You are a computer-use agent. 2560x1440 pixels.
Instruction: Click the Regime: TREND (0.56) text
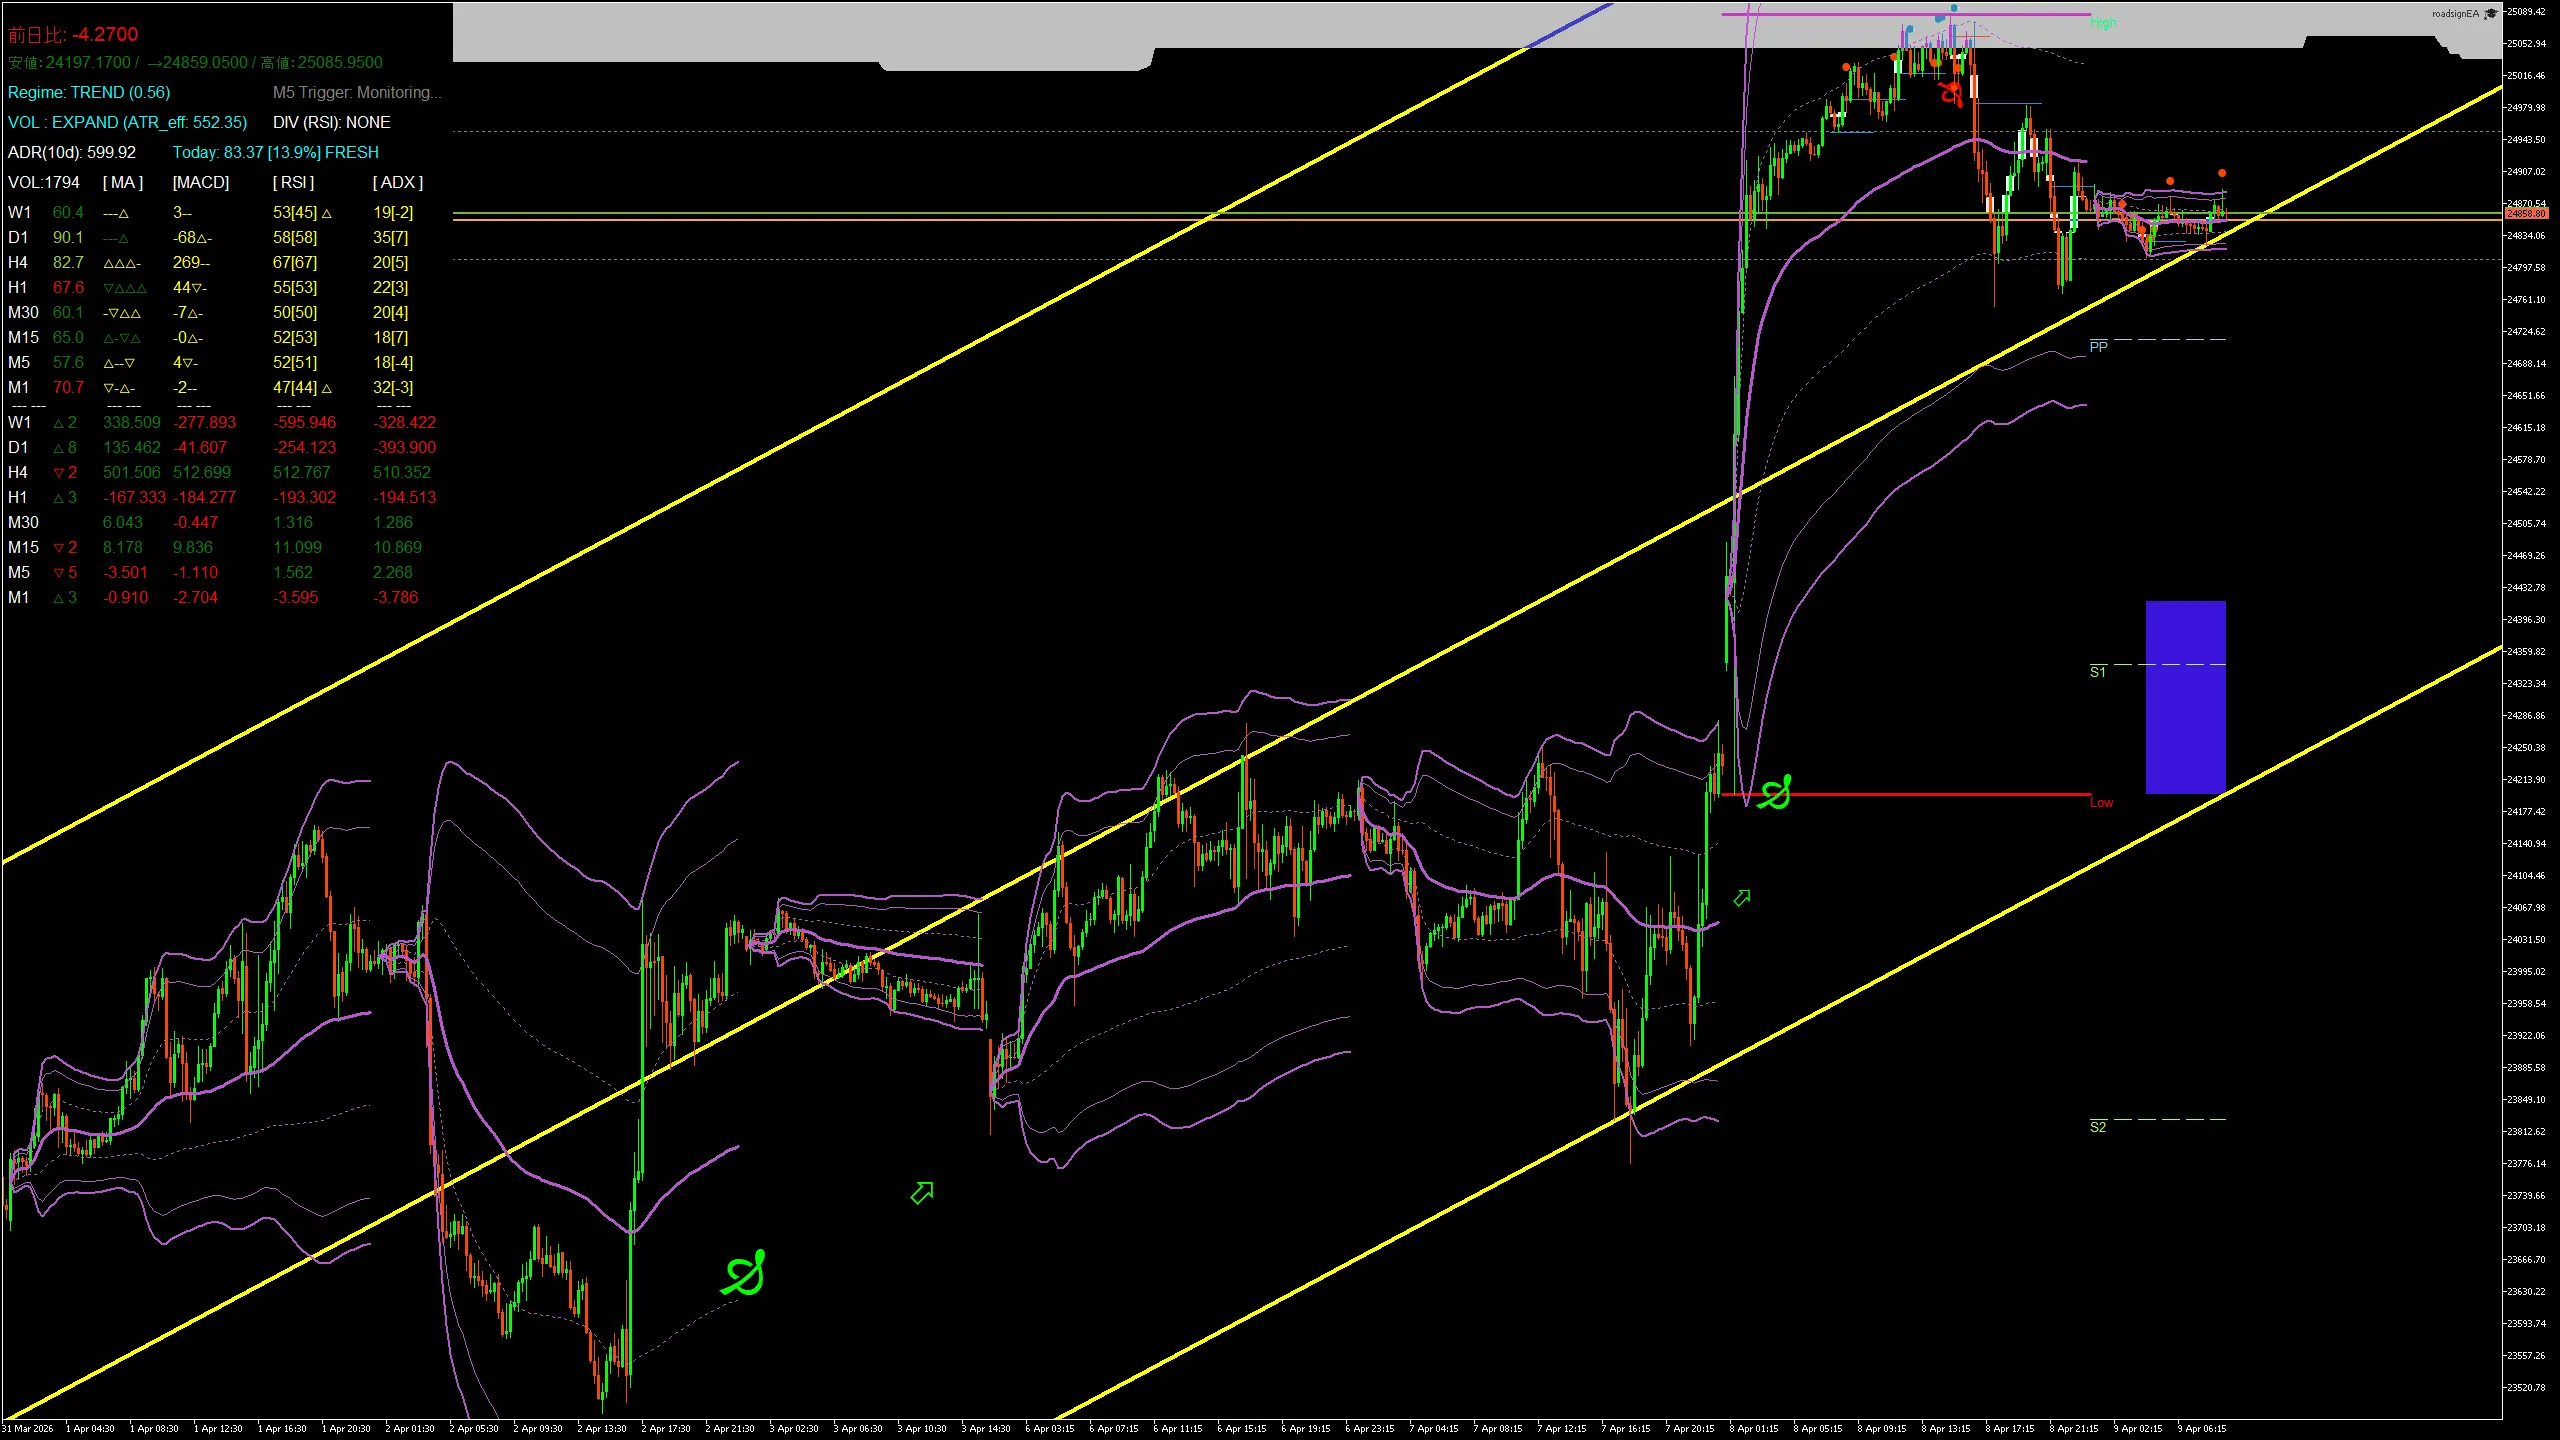(x=89, y=92)
